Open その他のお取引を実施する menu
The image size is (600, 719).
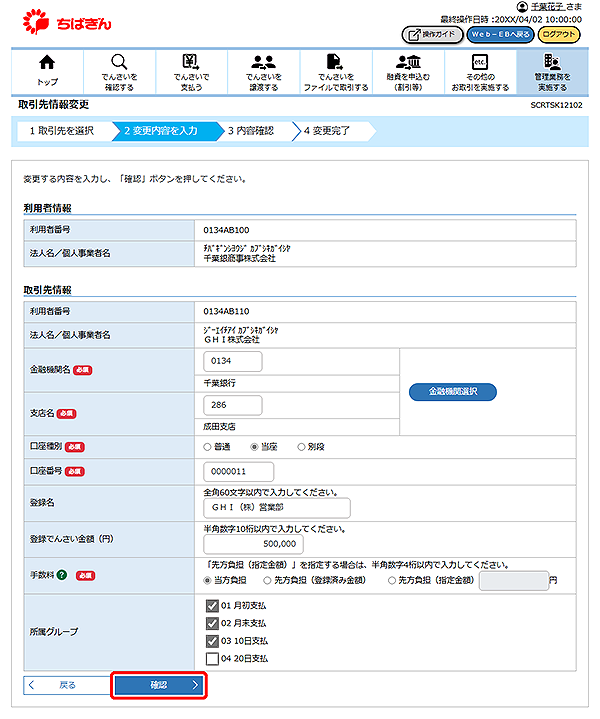tap(480, 72)
